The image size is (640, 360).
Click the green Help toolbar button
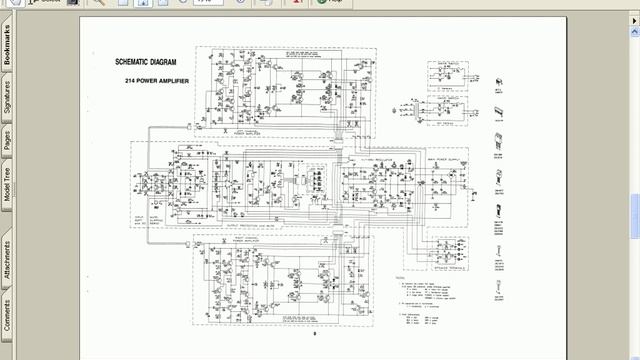coord(330,2)
